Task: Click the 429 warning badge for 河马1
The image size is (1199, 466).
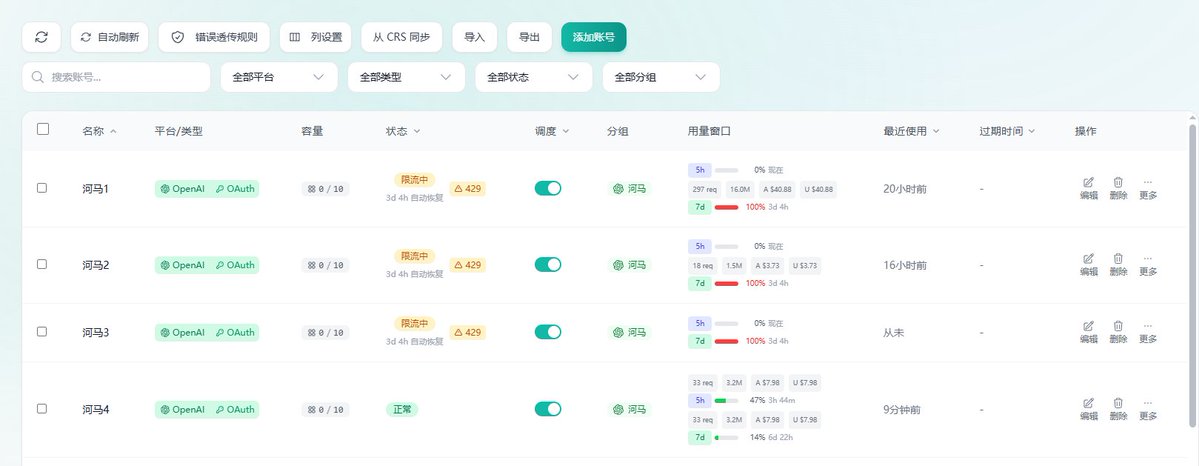Action: (467, 188)
